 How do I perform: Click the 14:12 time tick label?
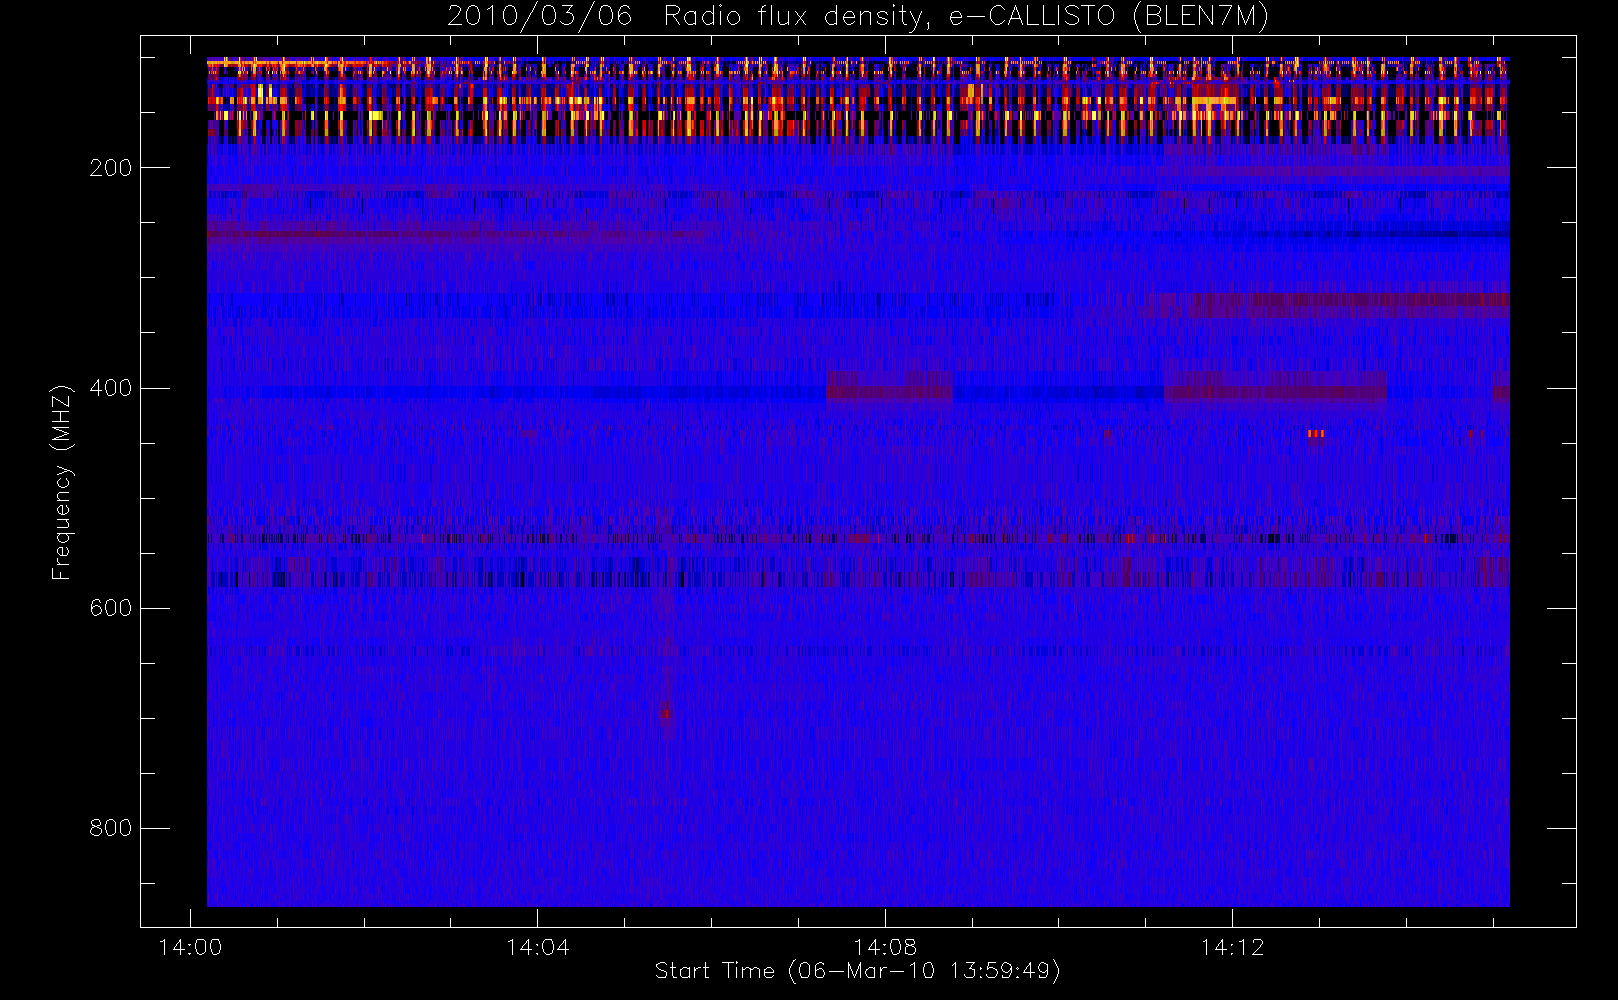point(1232,946)
